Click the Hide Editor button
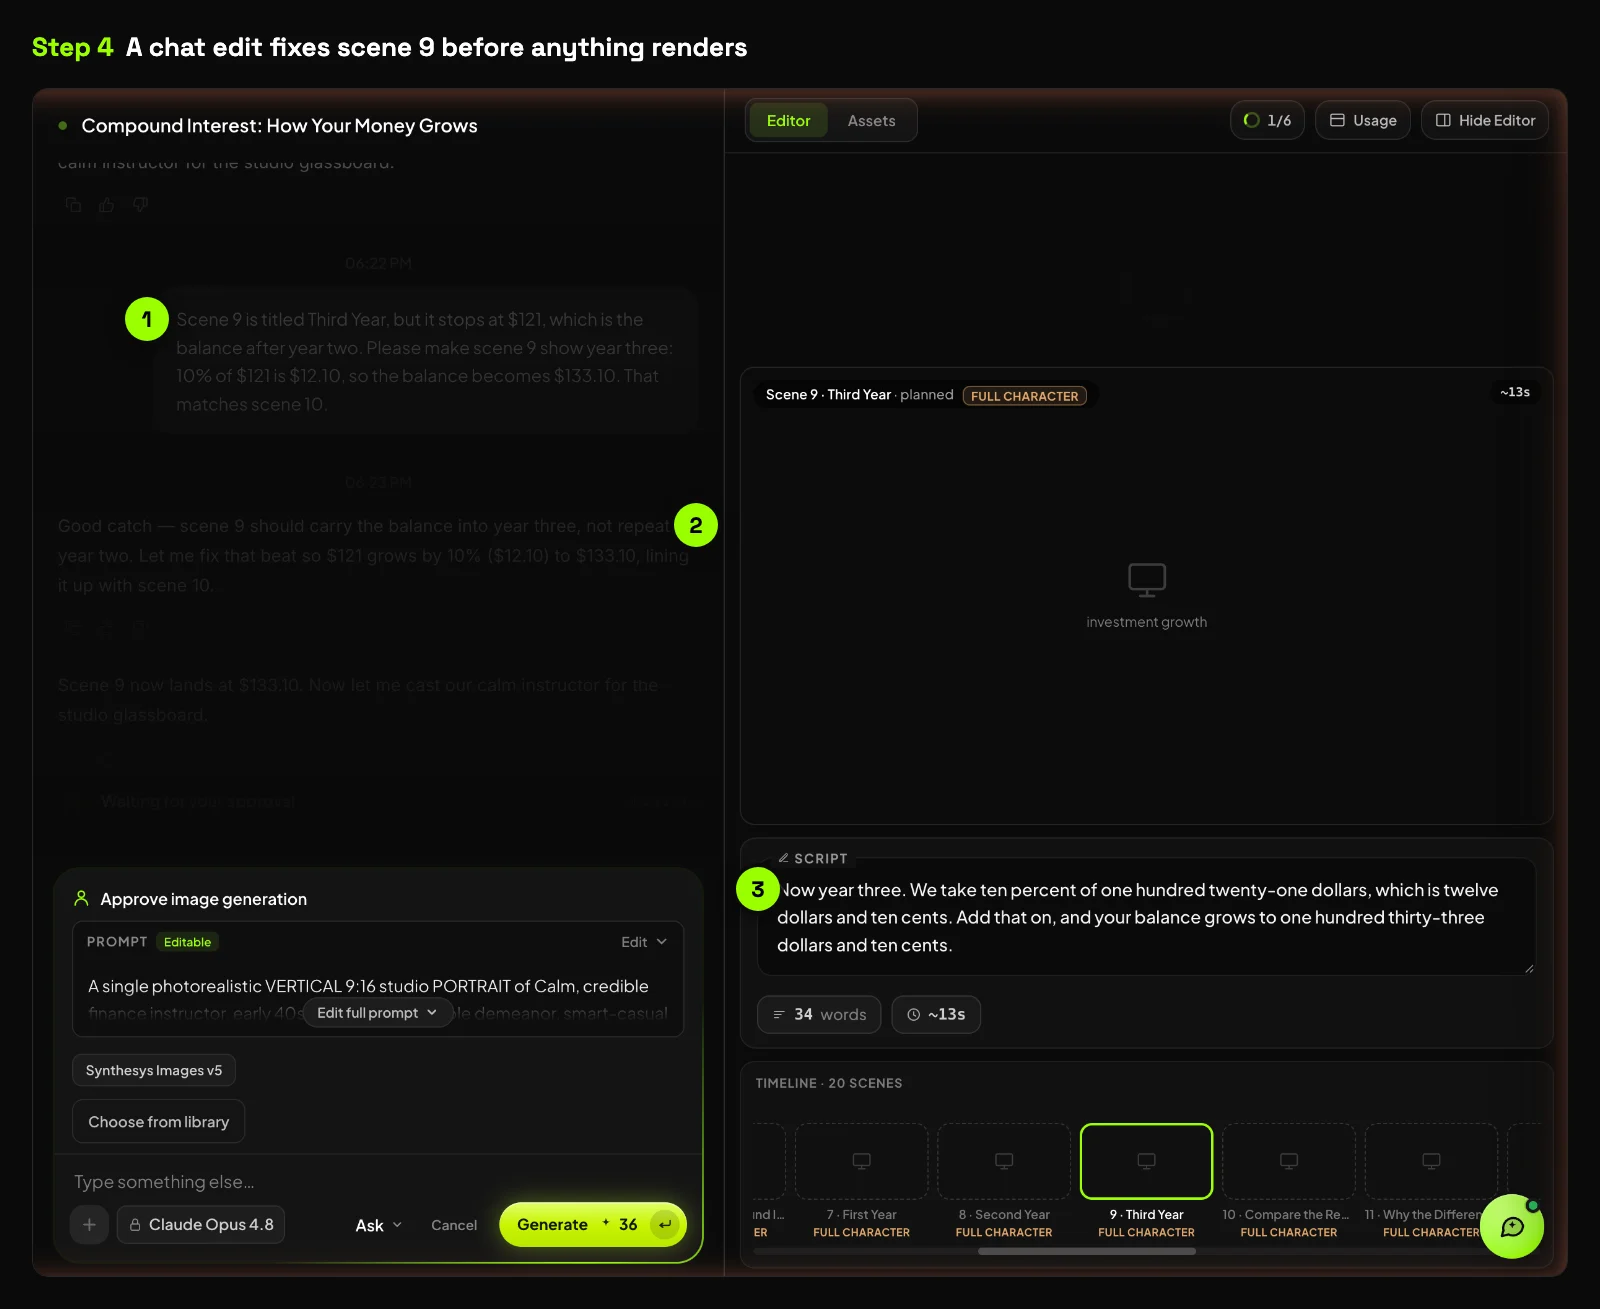The image size is (1600, 1309). [x=1485, y=120]
